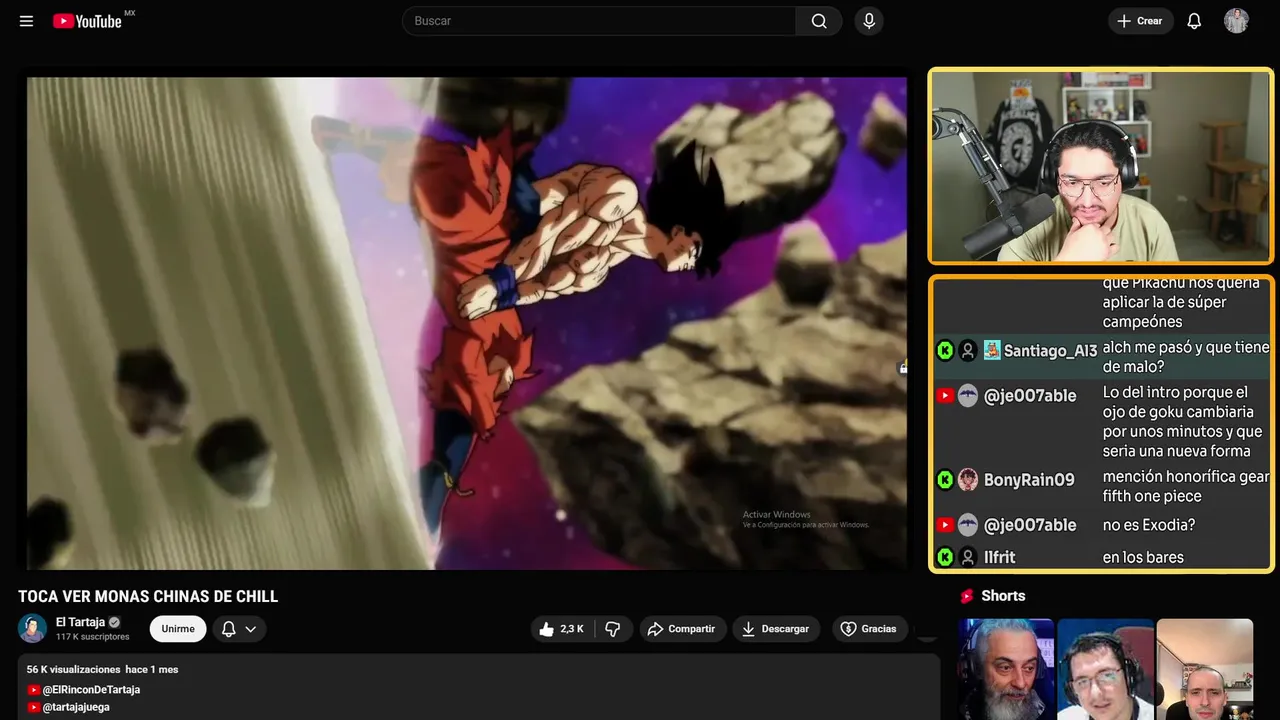
Task: Click the Unirme membership button
Action: pyautogui.click(x=178, y=629)
